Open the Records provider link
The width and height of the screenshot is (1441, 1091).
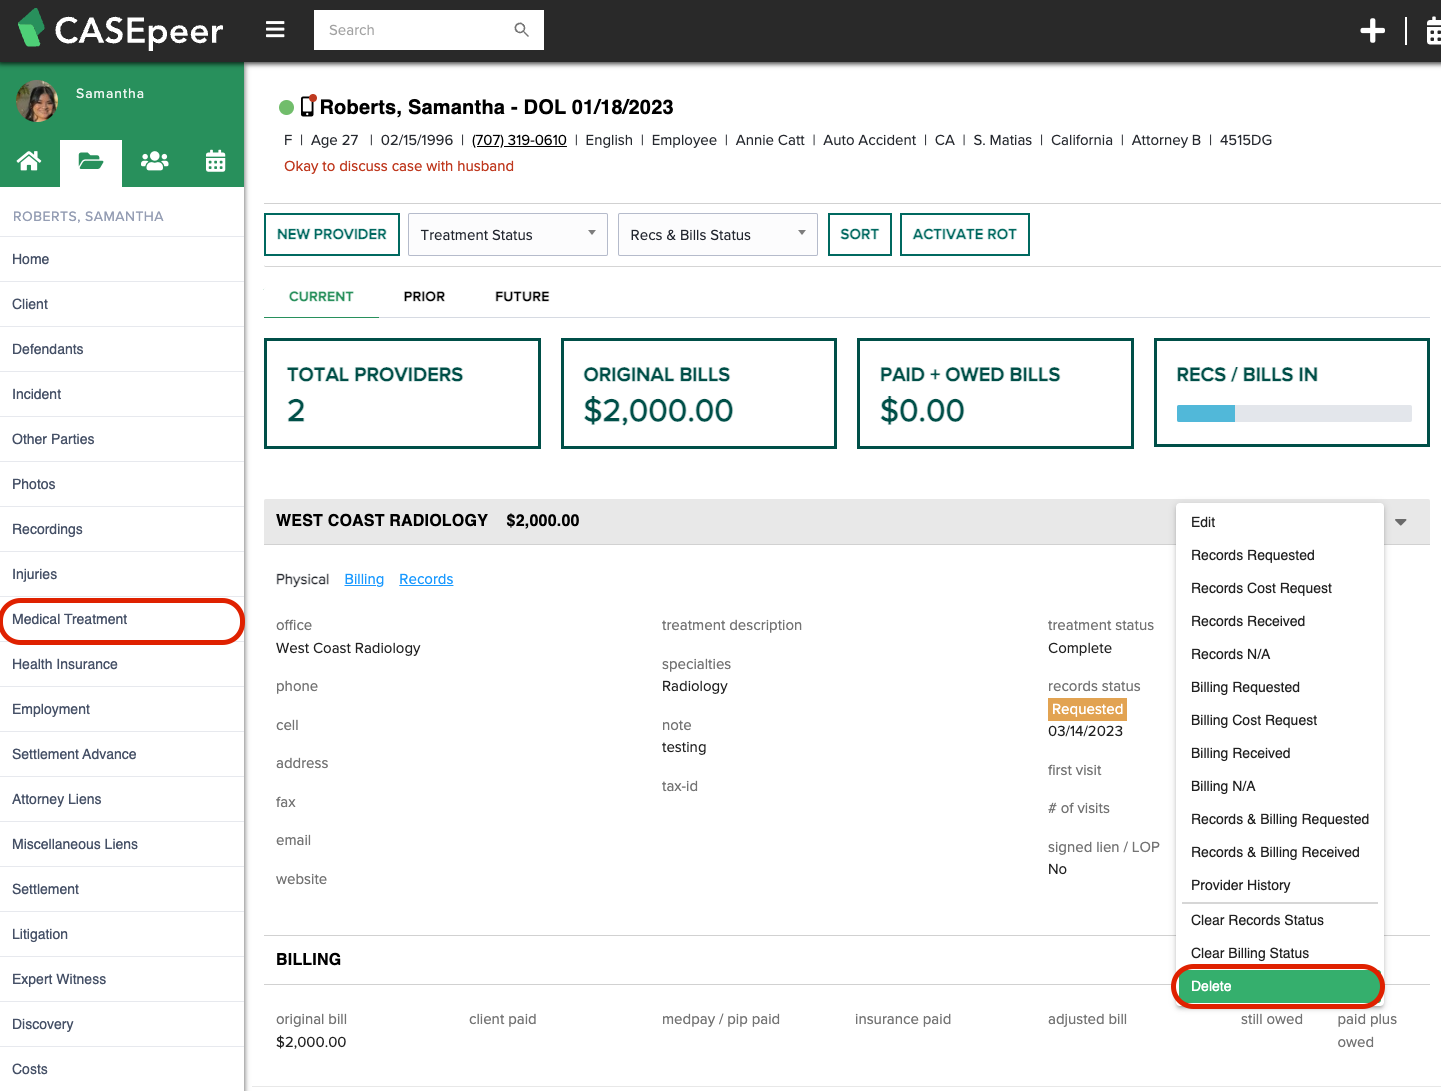coord(426,579)
